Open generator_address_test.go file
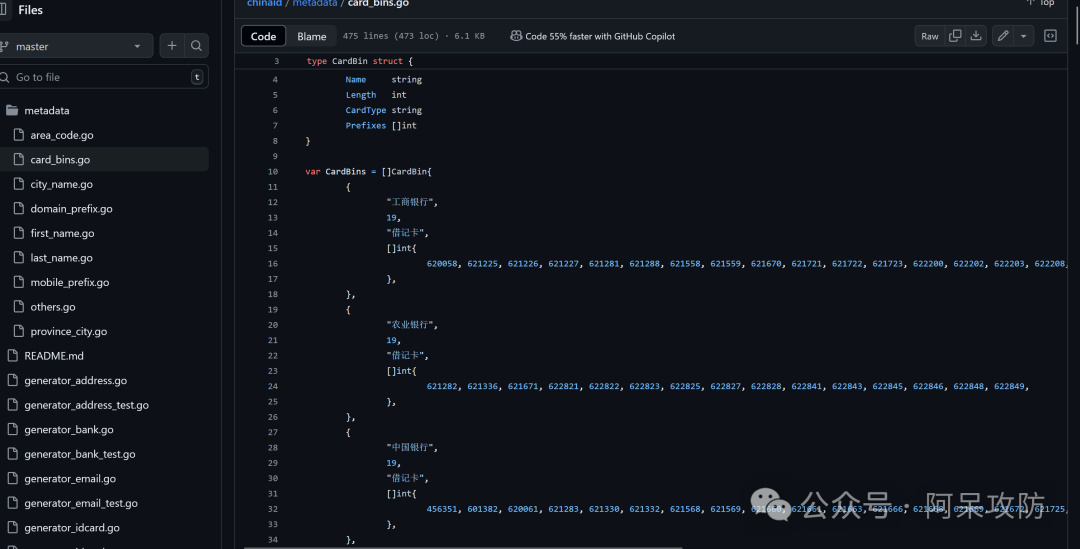The height and width of the screenshot is (549, 1080). (87, 405)
